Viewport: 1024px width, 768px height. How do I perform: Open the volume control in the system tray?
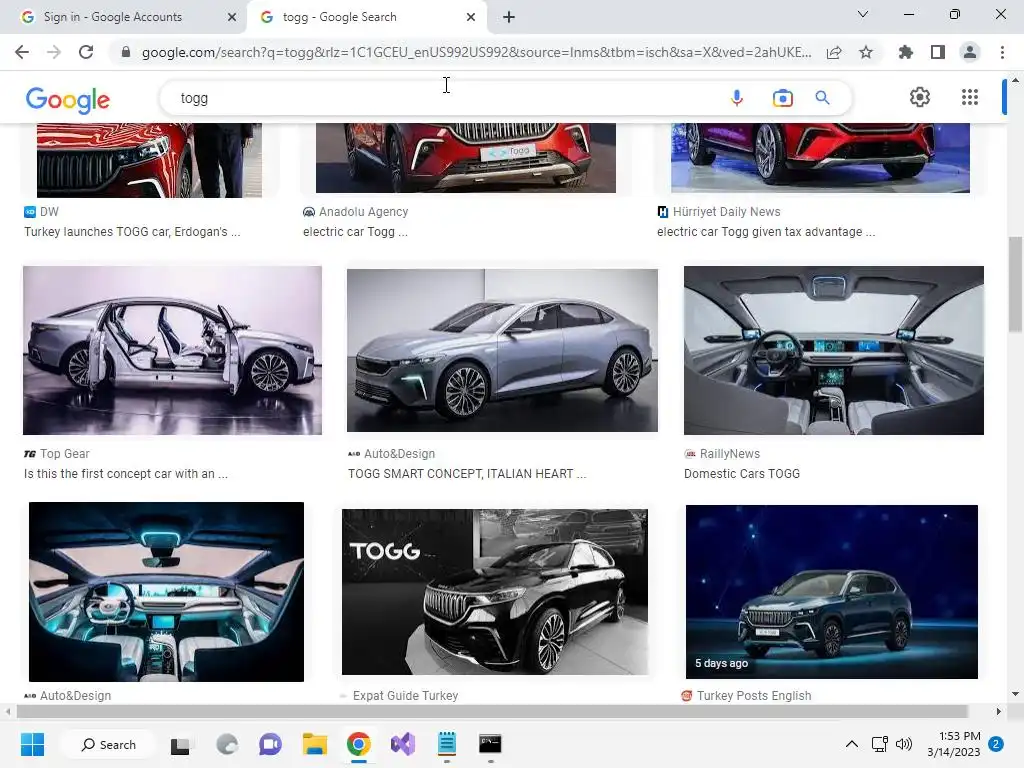(x=904, y=744)
